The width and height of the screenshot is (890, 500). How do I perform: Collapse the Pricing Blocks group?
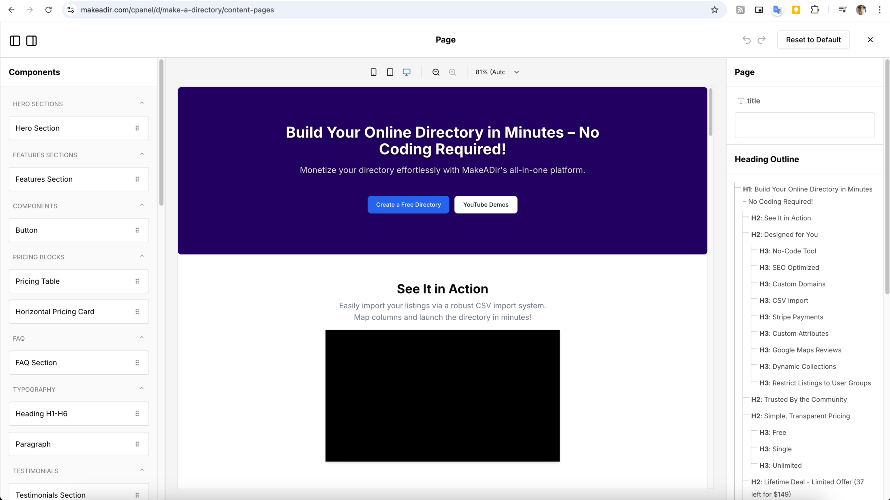(142, 257)
